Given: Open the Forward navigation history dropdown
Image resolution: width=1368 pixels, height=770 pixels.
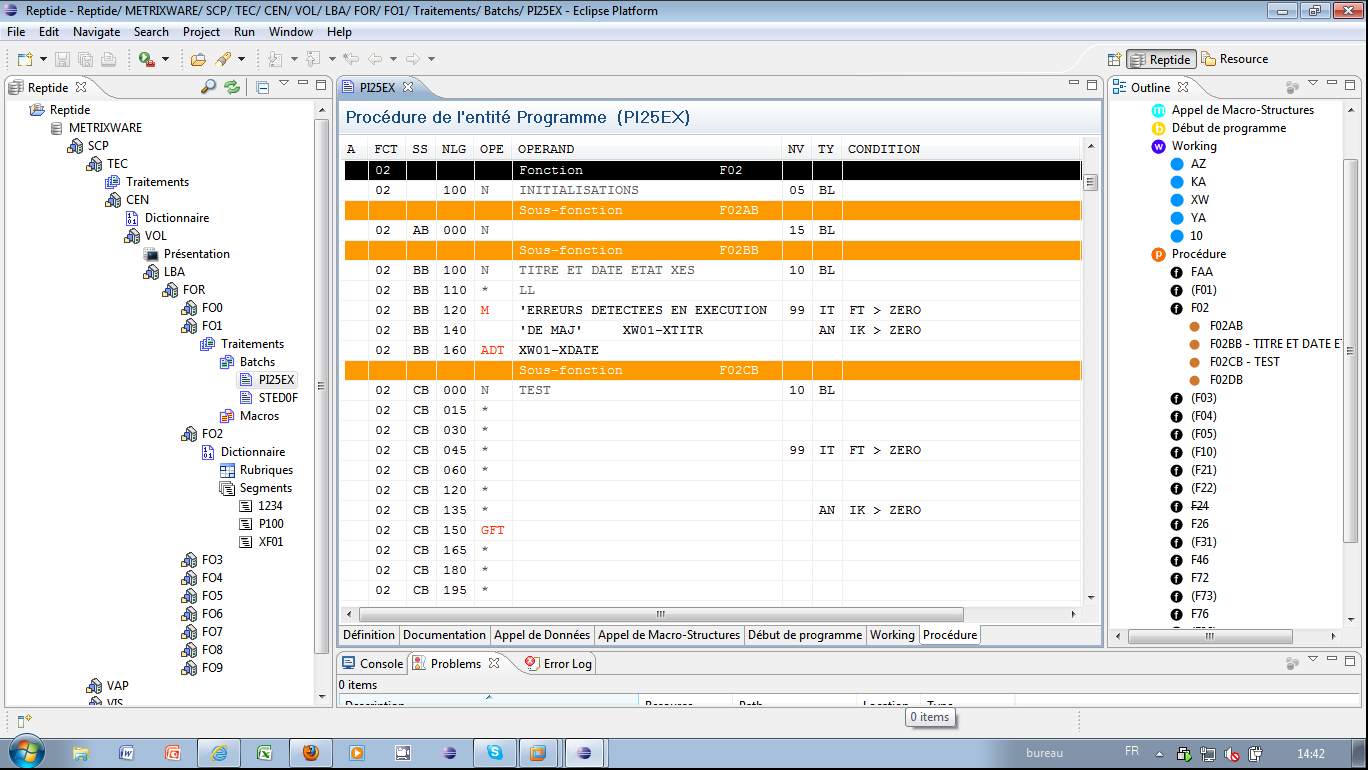Looking at the screenshot, I should [x=431, y=59].
